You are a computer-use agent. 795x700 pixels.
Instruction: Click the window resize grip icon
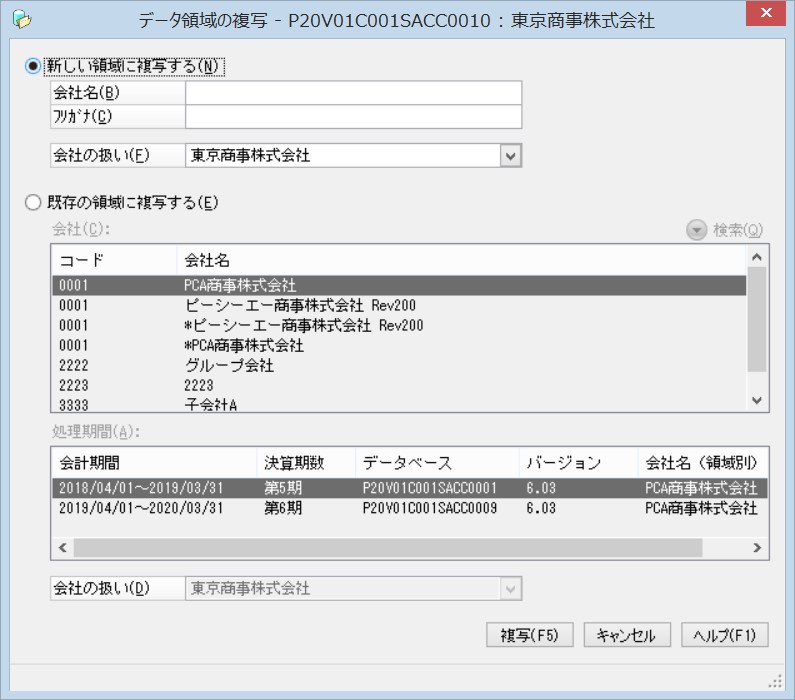[x=775, y=681]
